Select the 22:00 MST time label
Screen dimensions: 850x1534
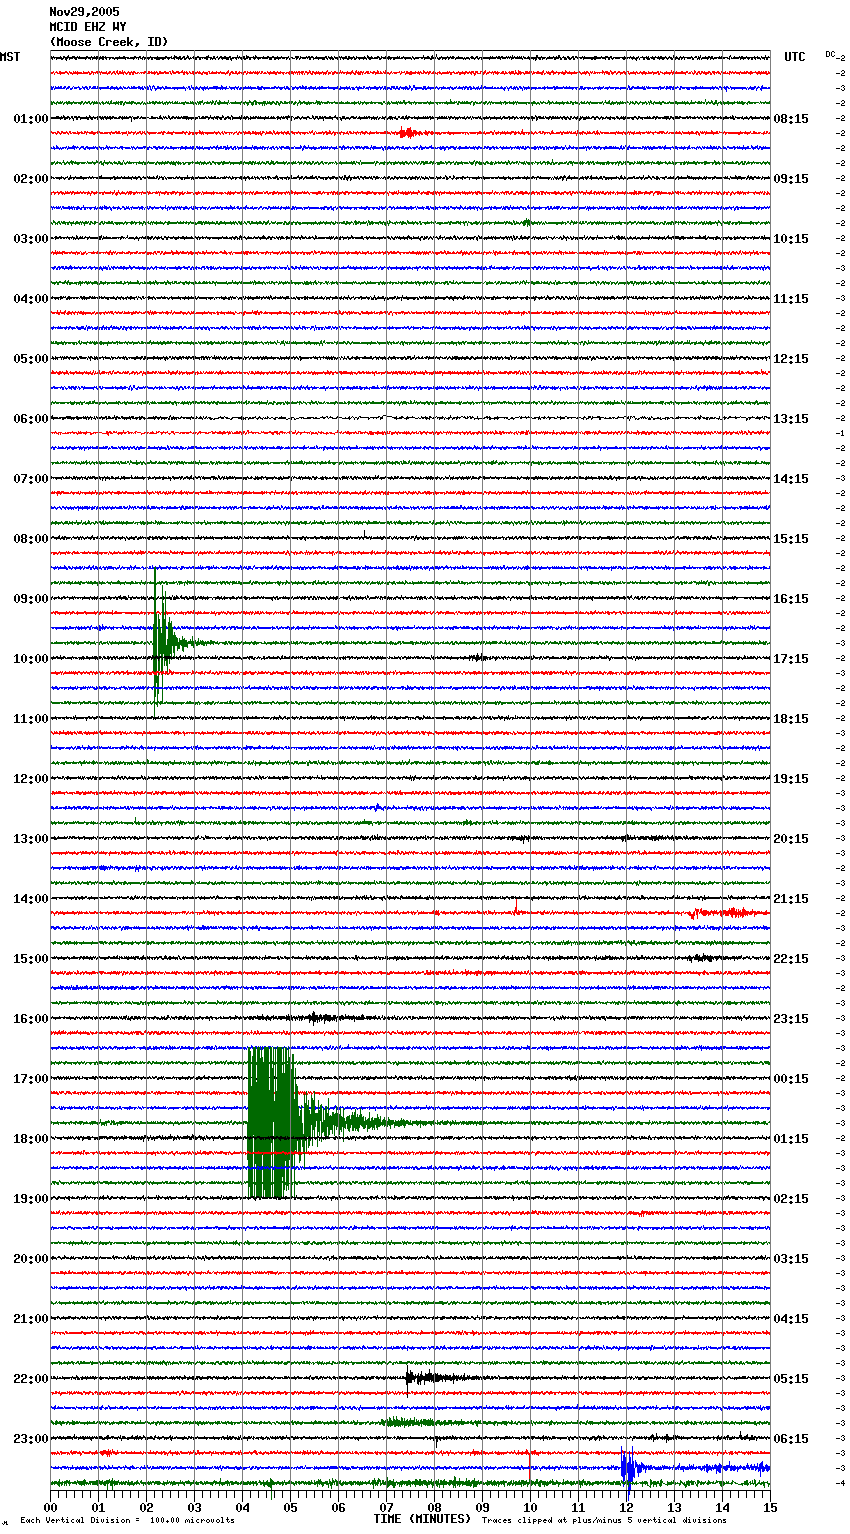pyautogui.click(x=31, y=1379)
